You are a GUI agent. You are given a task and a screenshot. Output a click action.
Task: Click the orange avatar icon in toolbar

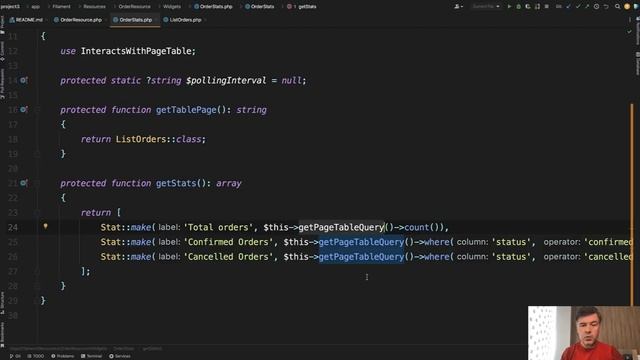pos(627,7)
